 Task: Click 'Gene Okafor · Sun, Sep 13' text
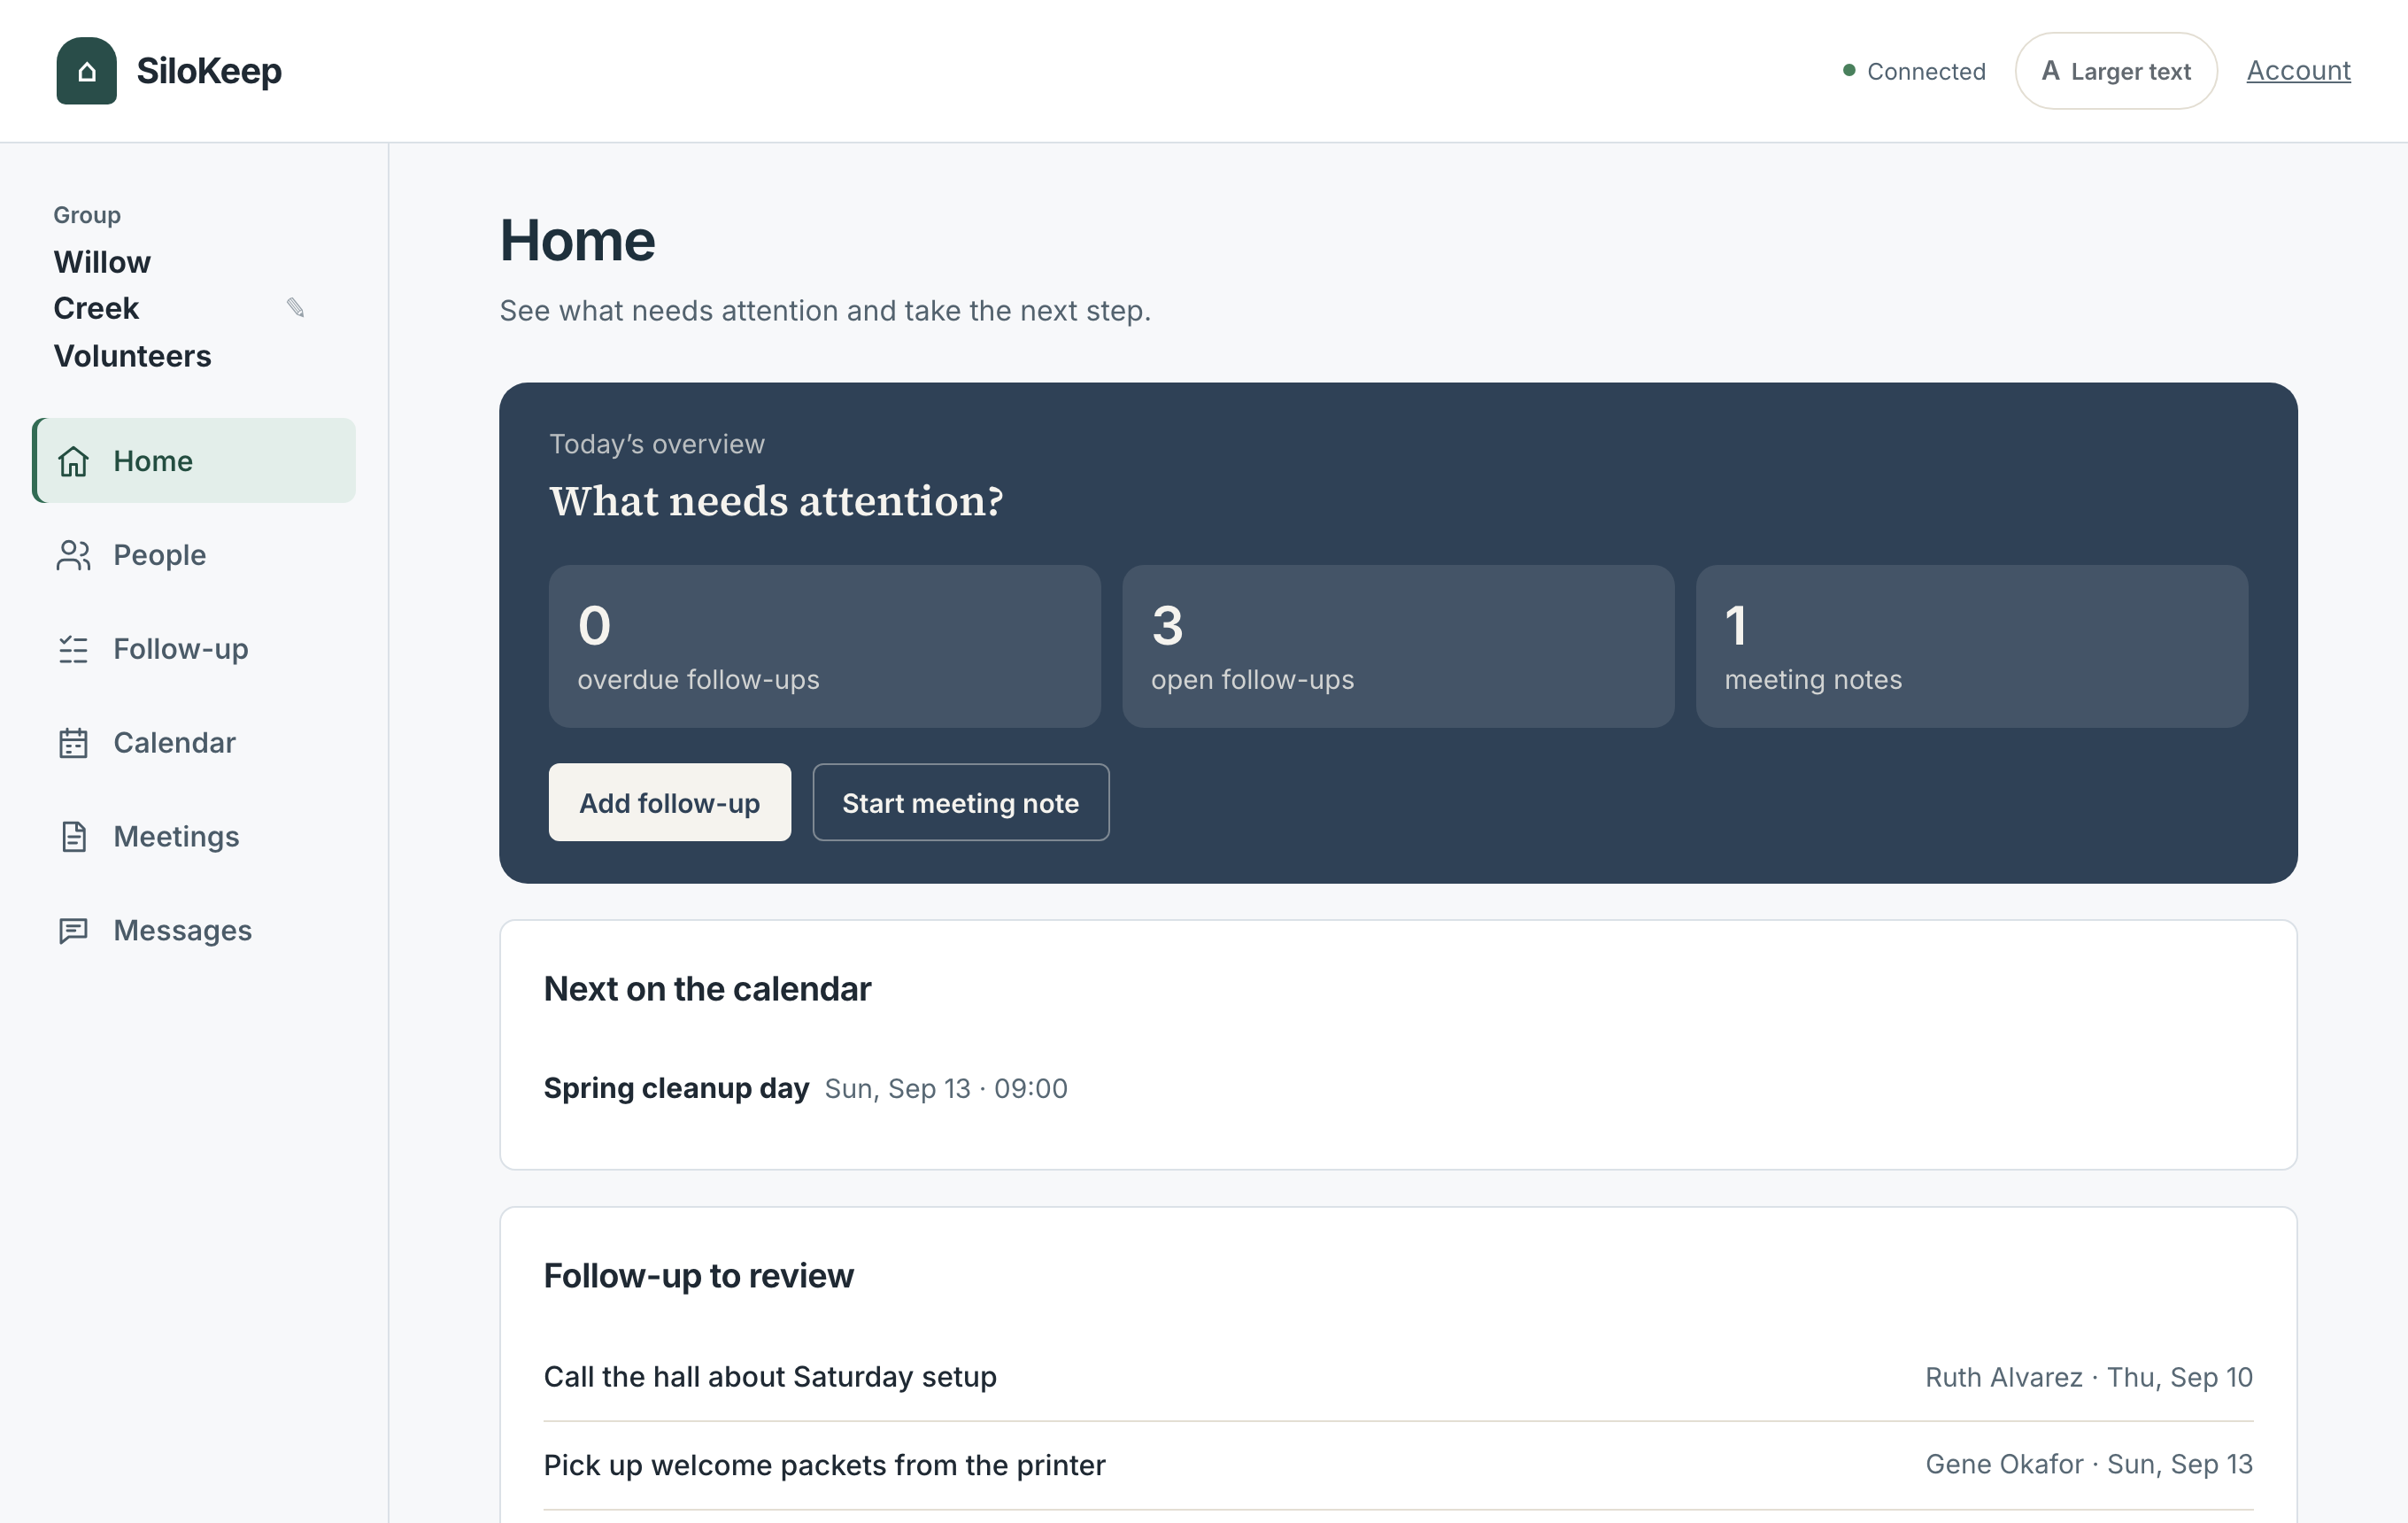[x=2088, y=1464]
